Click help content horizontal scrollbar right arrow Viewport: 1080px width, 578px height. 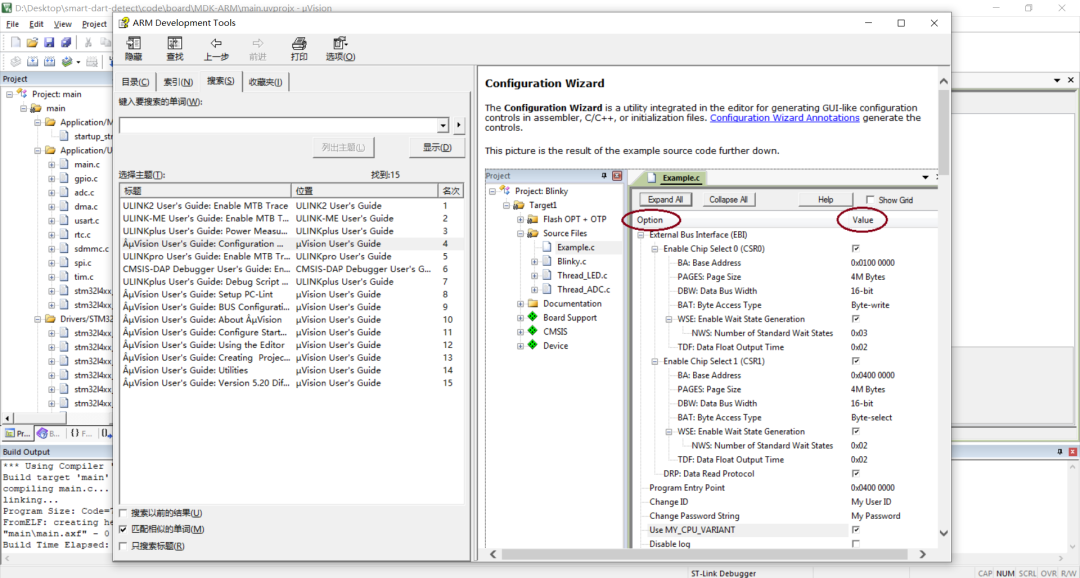(x=924, y=554)
